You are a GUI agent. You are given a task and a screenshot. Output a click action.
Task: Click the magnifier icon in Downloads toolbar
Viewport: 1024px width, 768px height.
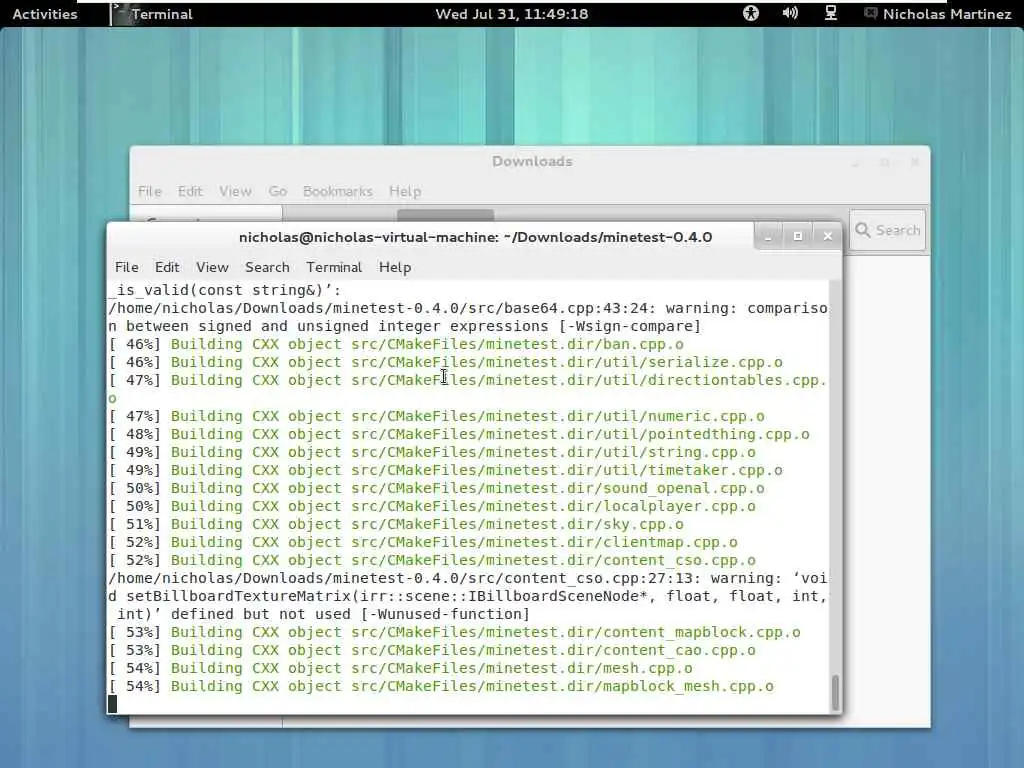coord(863,230)
